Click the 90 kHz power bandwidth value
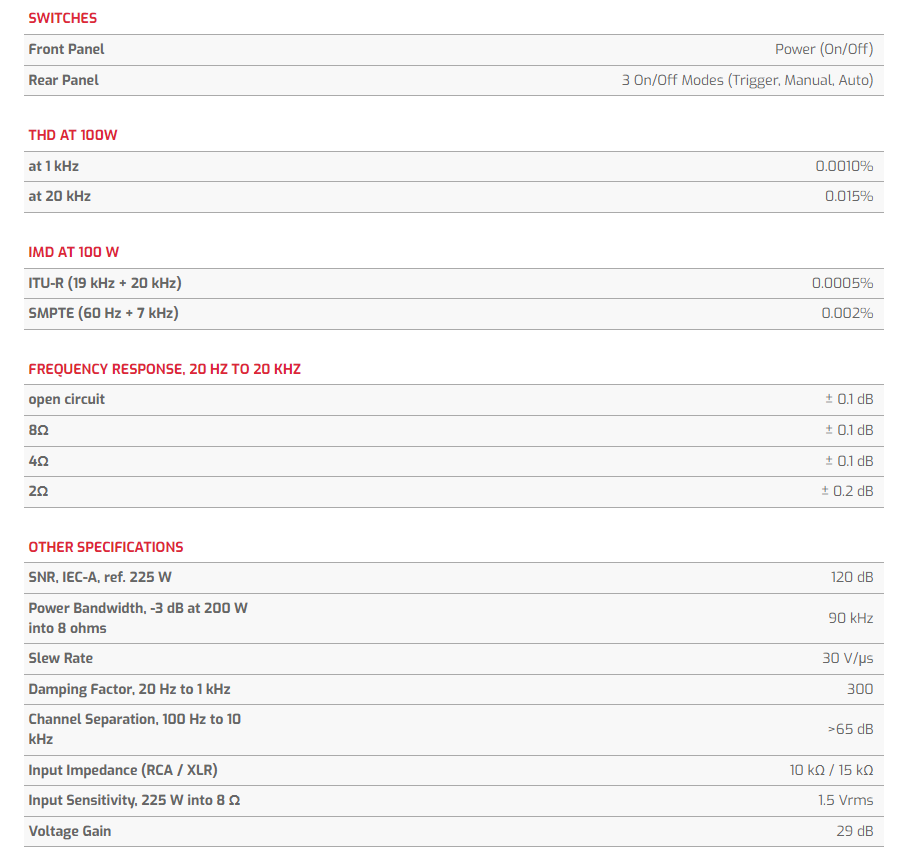Viewport: 916px width, 859px height. click(850, 618)
